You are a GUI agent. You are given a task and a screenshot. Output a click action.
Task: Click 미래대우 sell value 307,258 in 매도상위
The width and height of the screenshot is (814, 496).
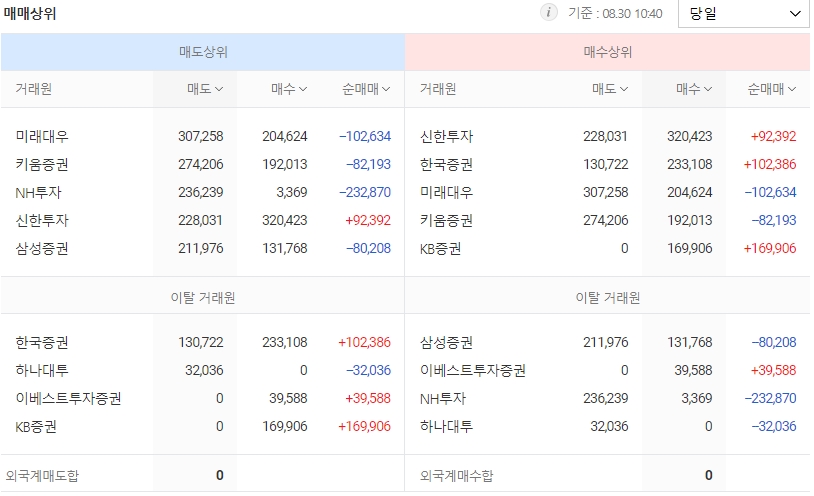(201, 136)
